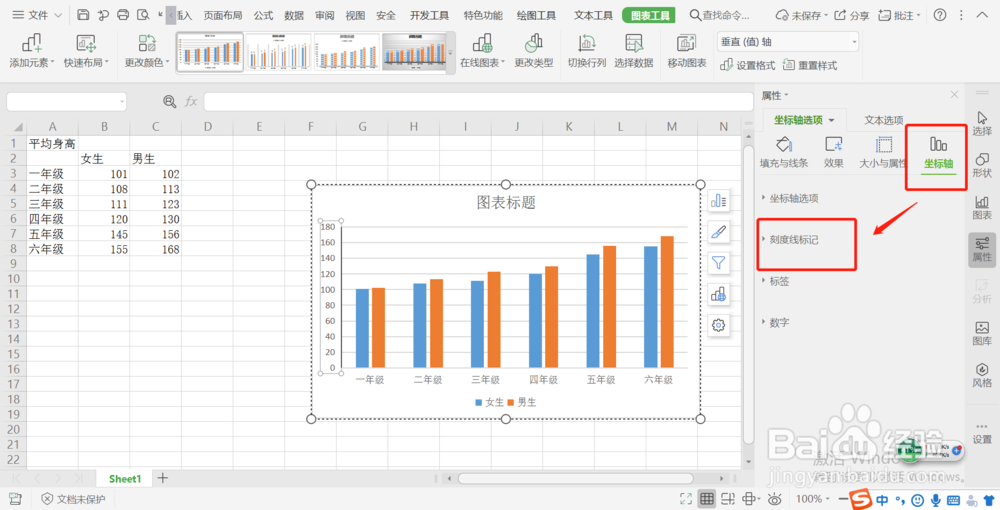Viewport: 1000px width, 510px height.
Task: Click the formula bar input field
Action: [x=478, y=101]
